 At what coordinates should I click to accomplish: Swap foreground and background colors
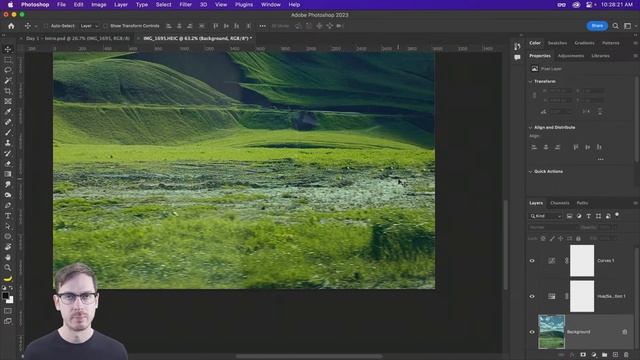coord(11,288)
